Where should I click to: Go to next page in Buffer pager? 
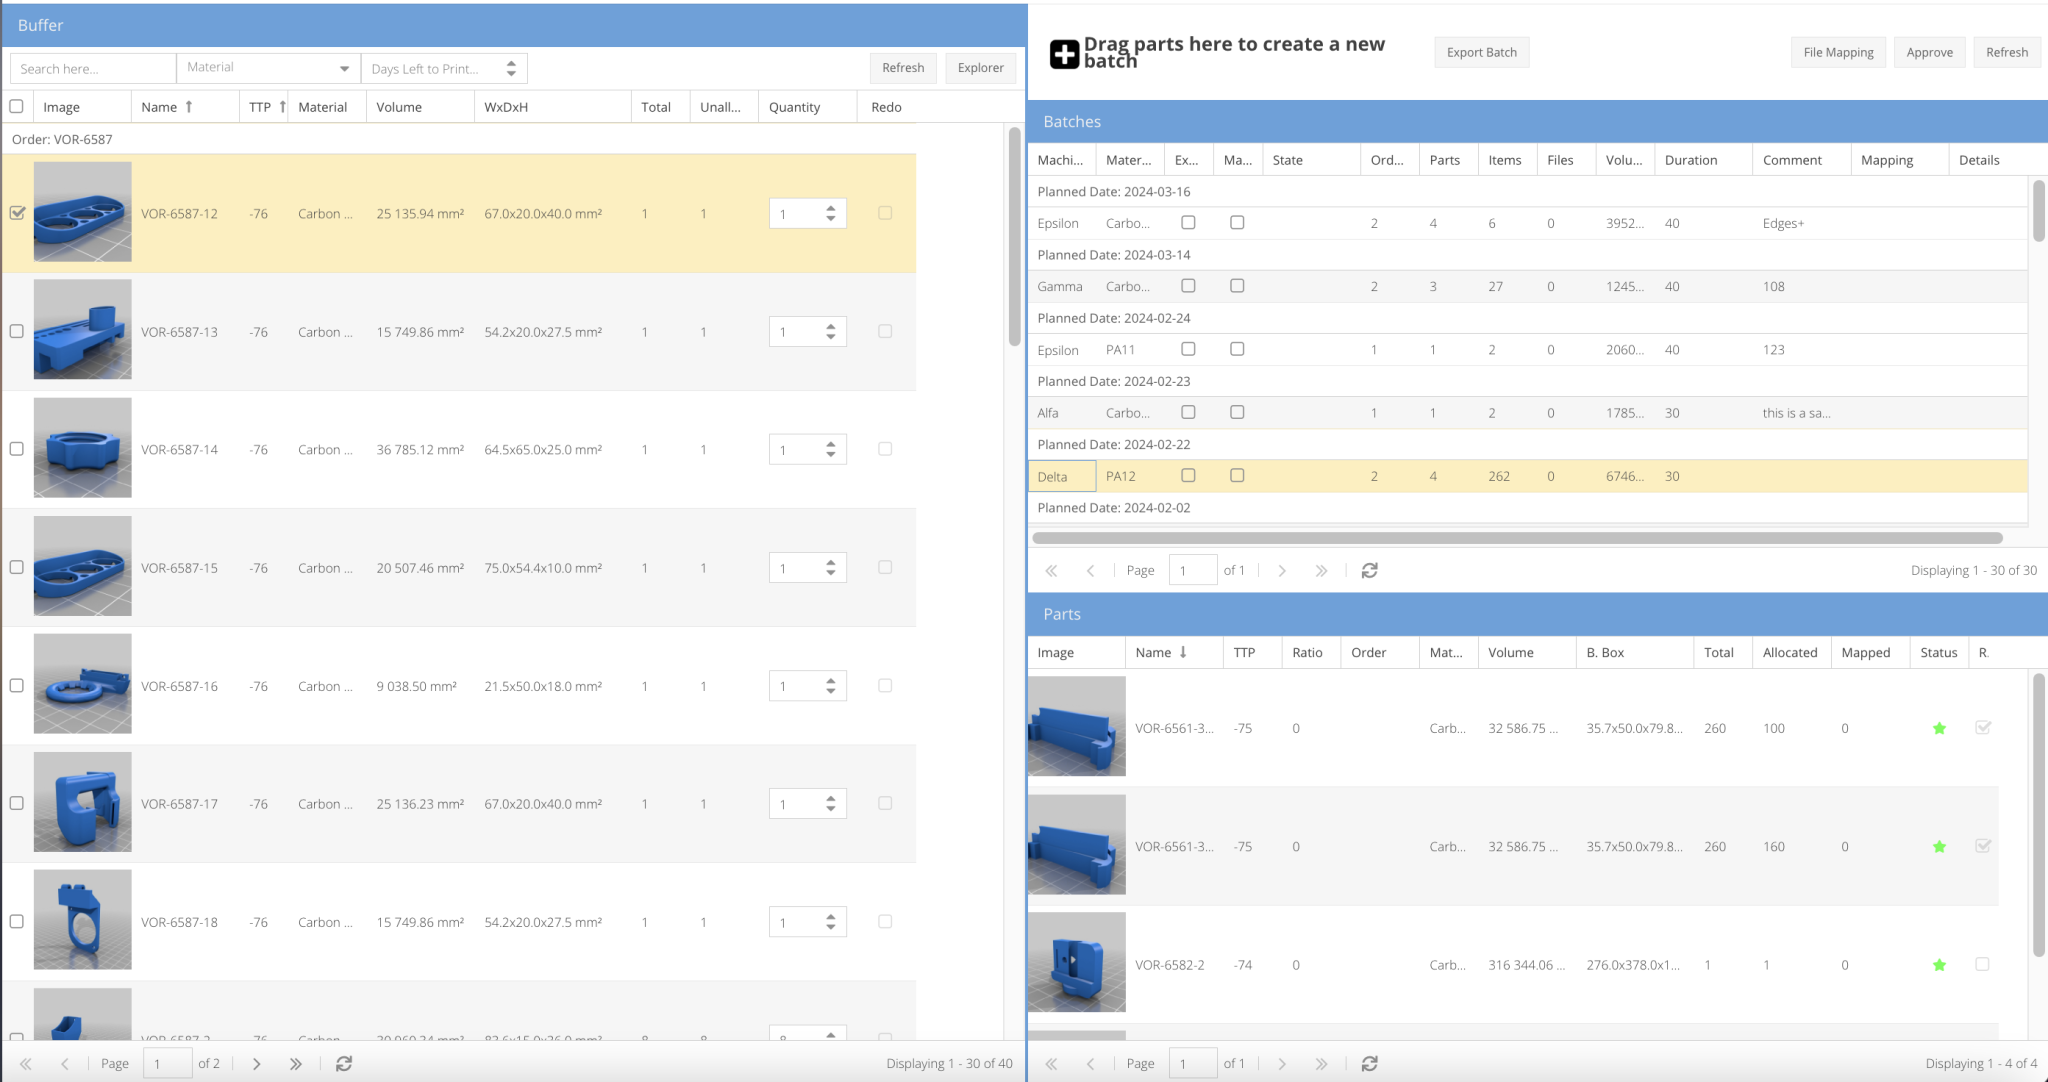(257, 1063)
